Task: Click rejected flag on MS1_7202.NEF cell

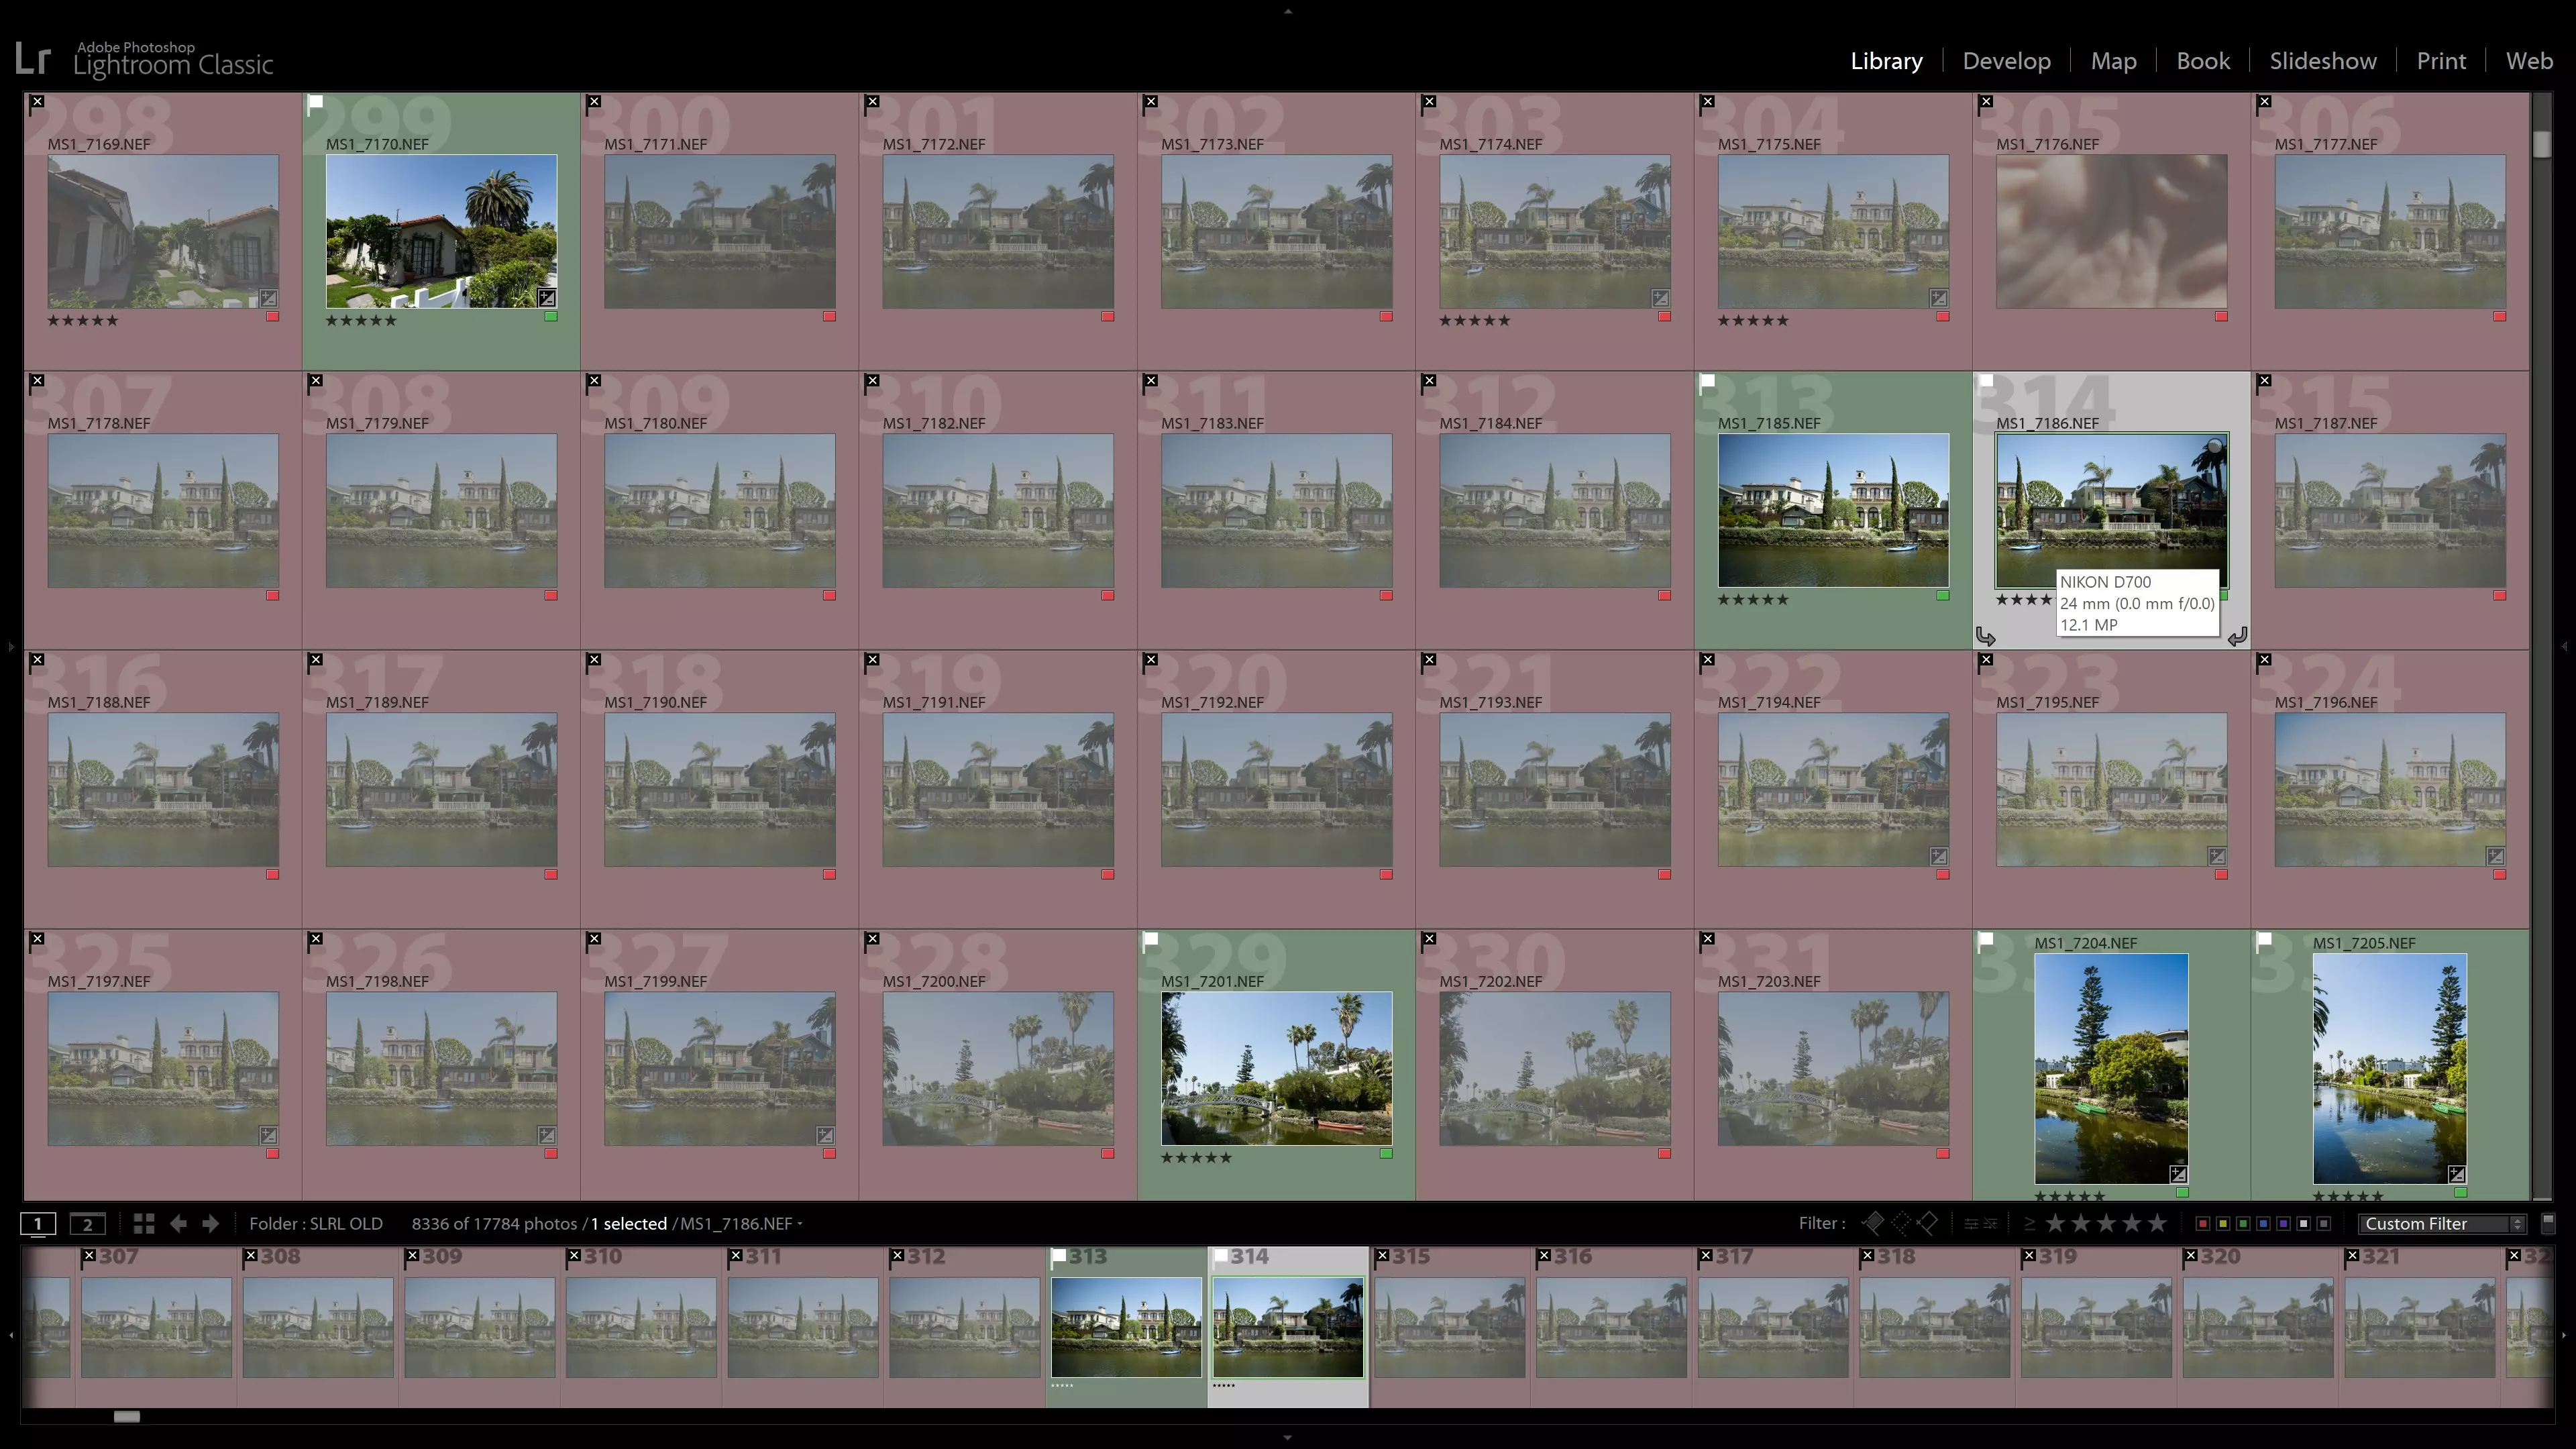Action: (1429, 939)
